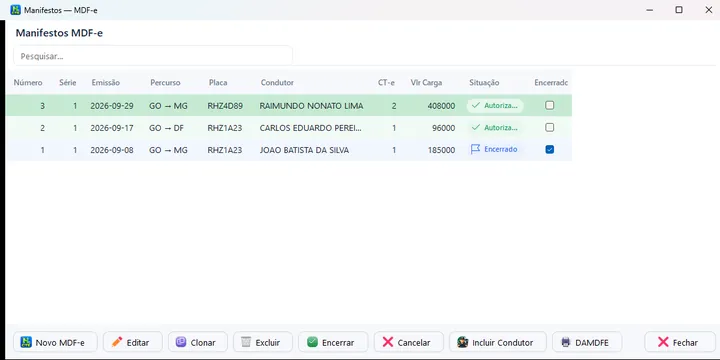This screenshot has height=360, width=720.
Task: Click emission date 2026-09-08
Action: 112,150
